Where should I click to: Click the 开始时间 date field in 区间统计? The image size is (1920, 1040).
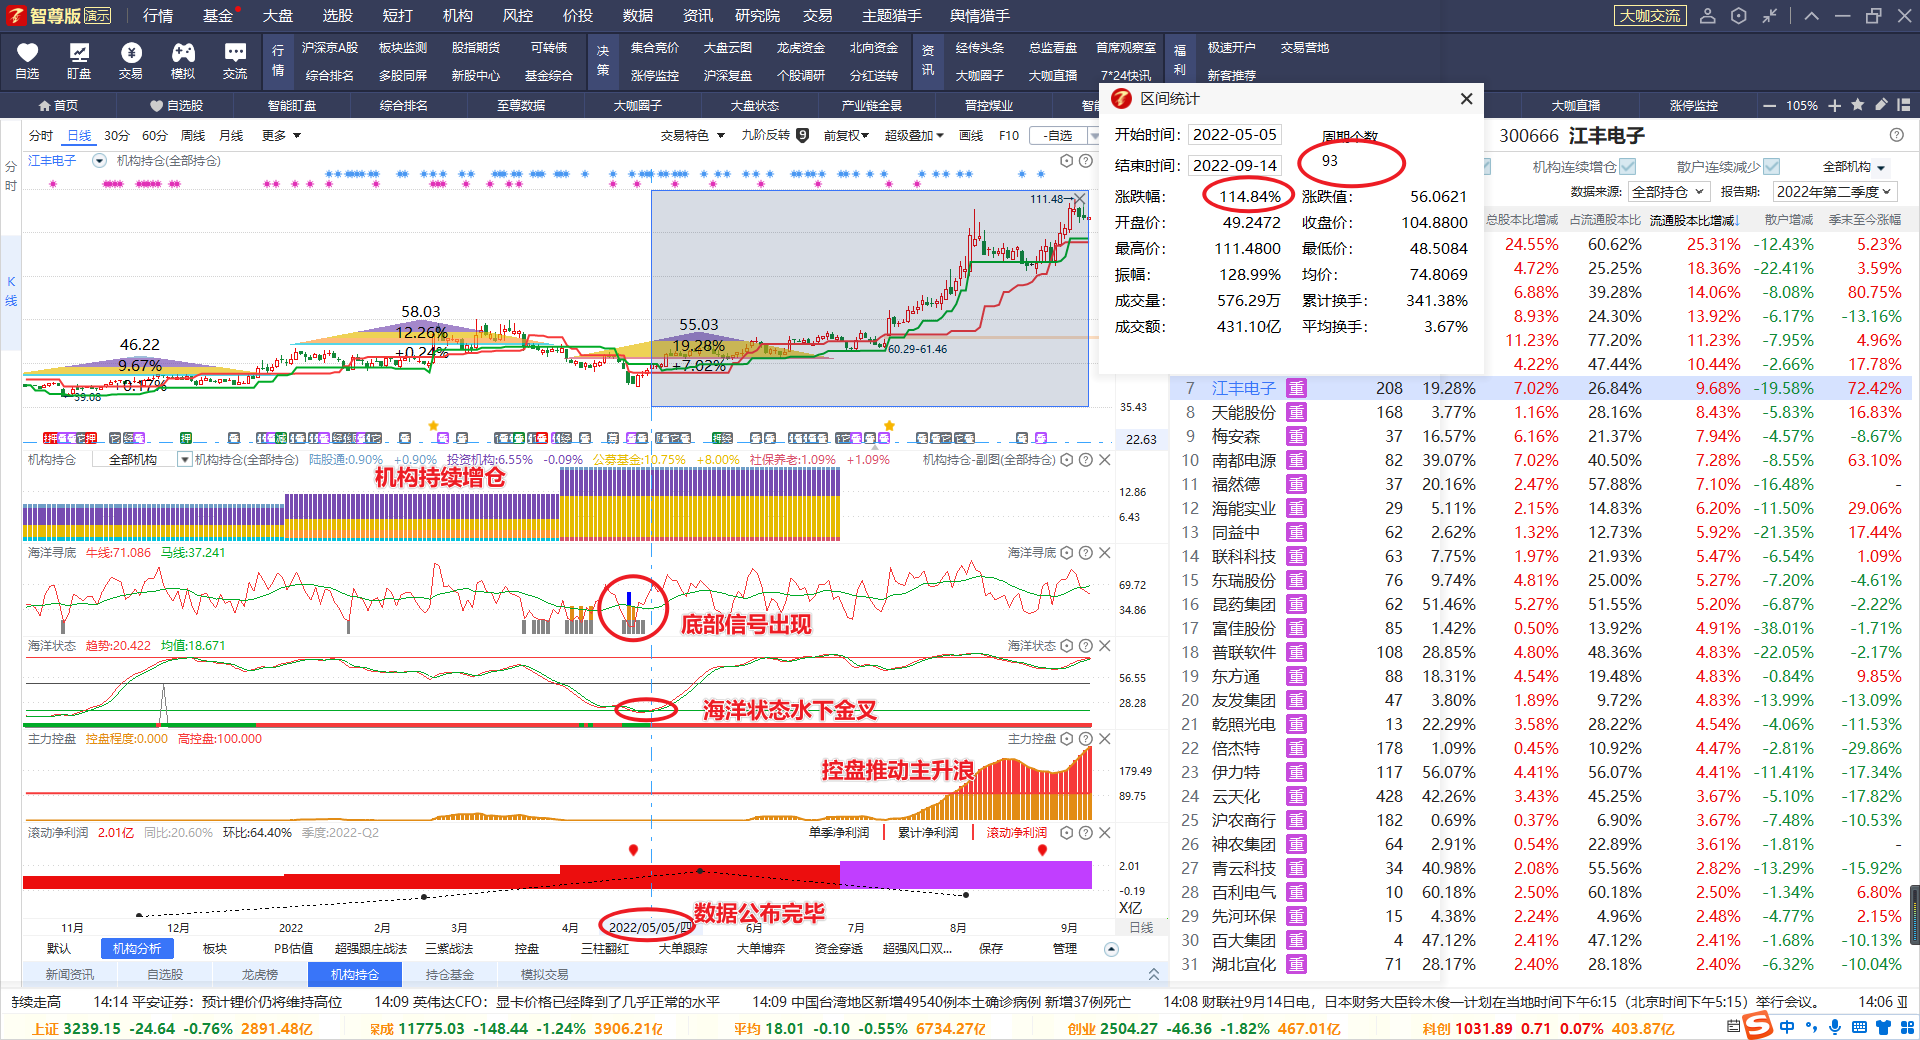pos(1235,135)
